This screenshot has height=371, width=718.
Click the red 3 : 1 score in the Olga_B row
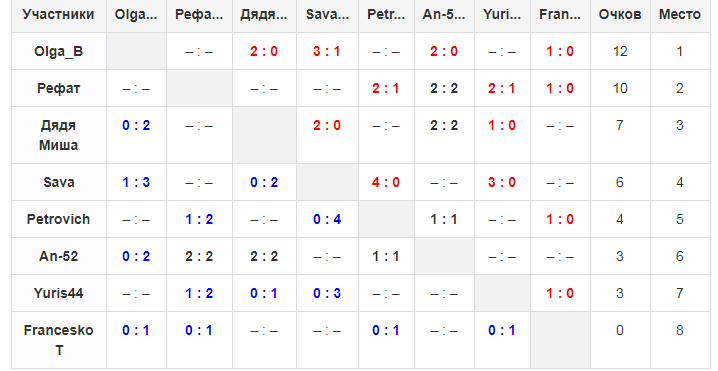click(327, 51)
